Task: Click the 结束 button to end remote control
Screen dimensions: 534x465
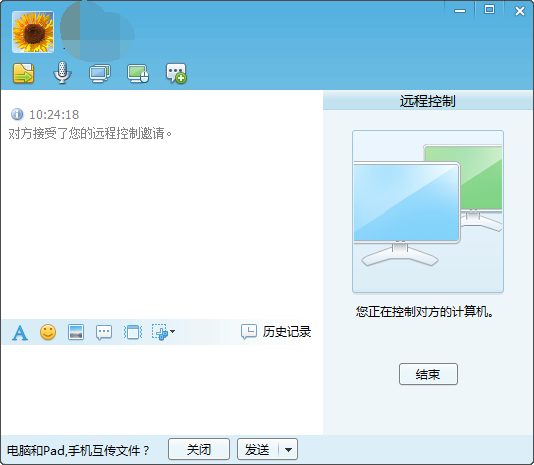Action: tap(428, 374)
